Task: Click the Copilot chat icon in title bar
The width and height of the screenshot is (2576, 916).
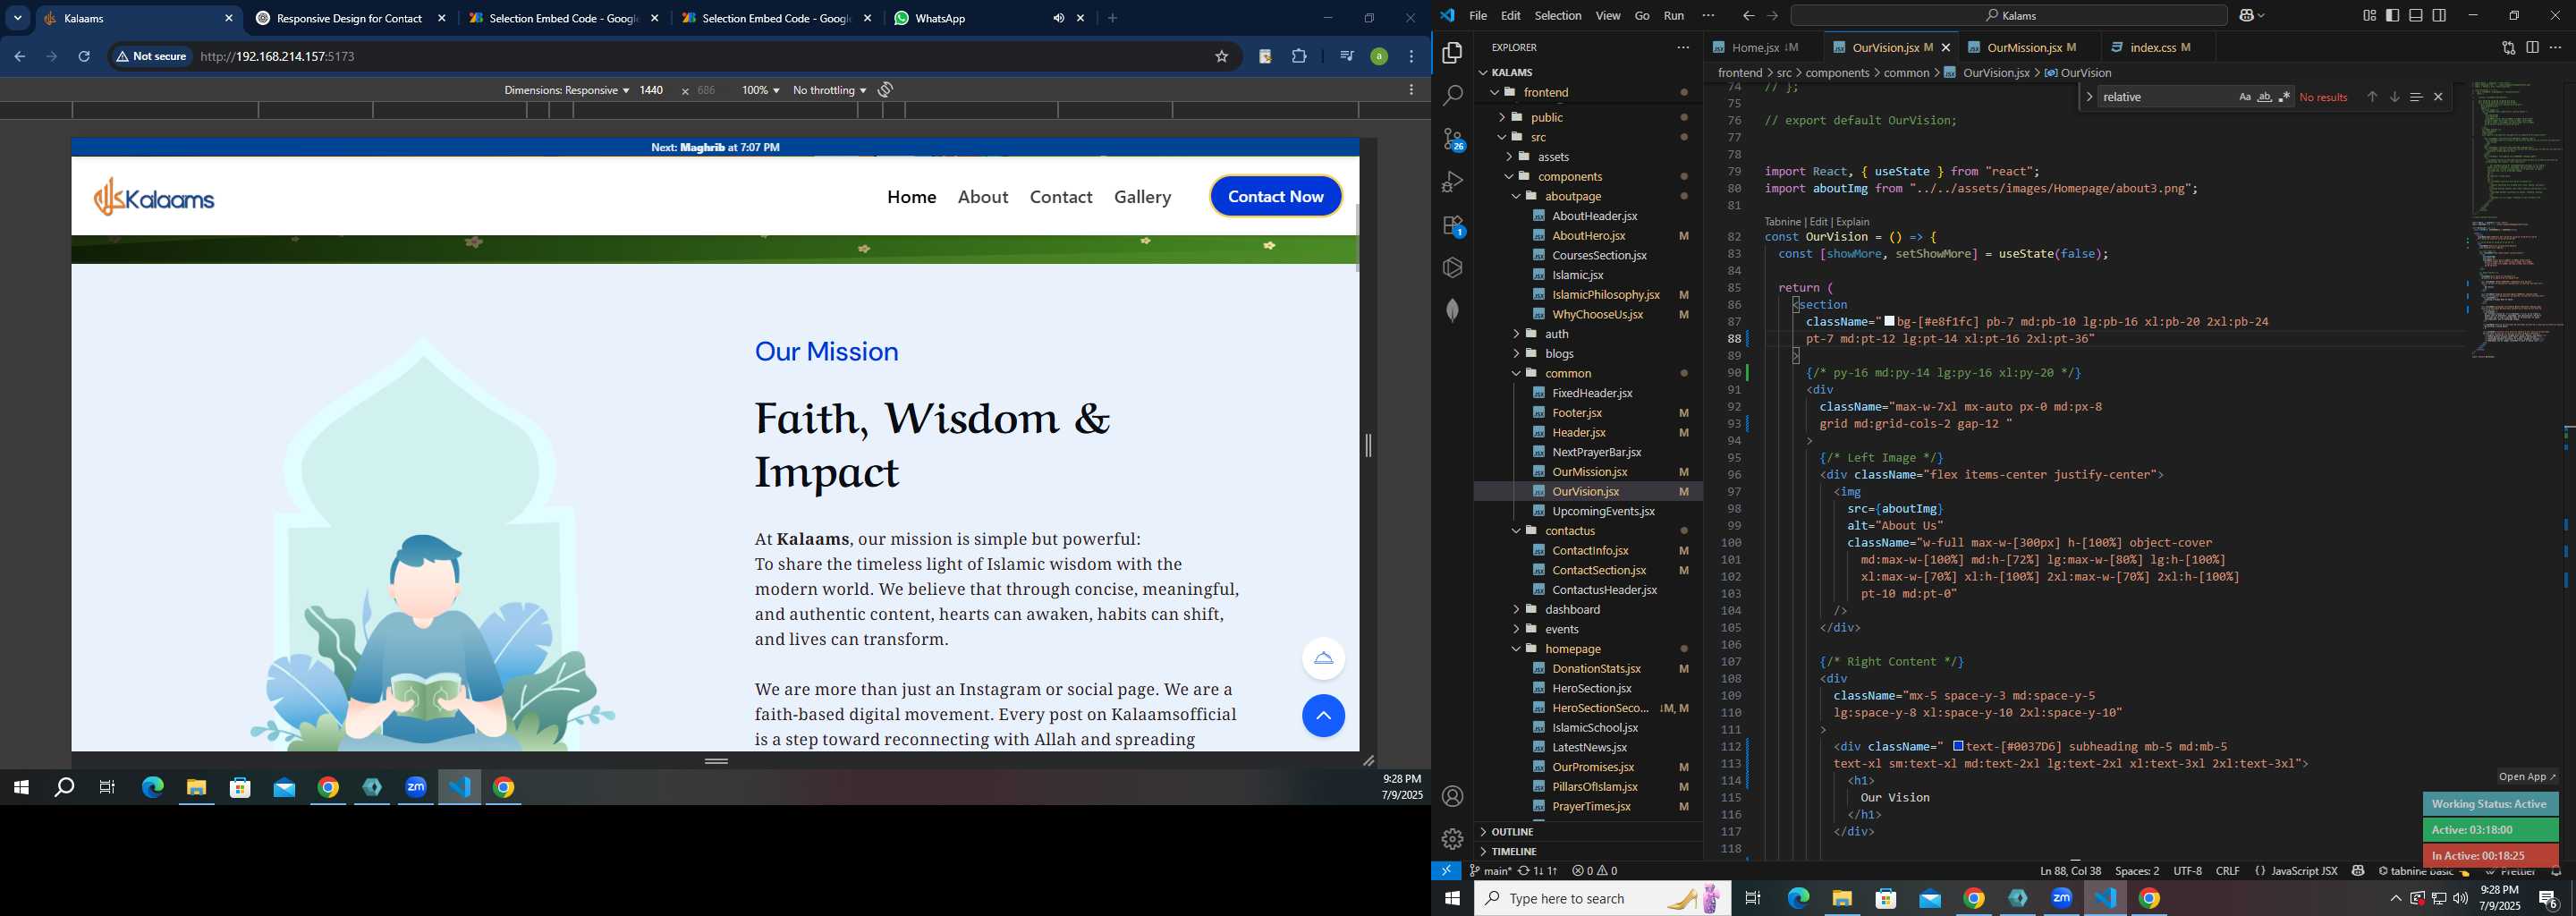Action: click(x=2246, y=16)
